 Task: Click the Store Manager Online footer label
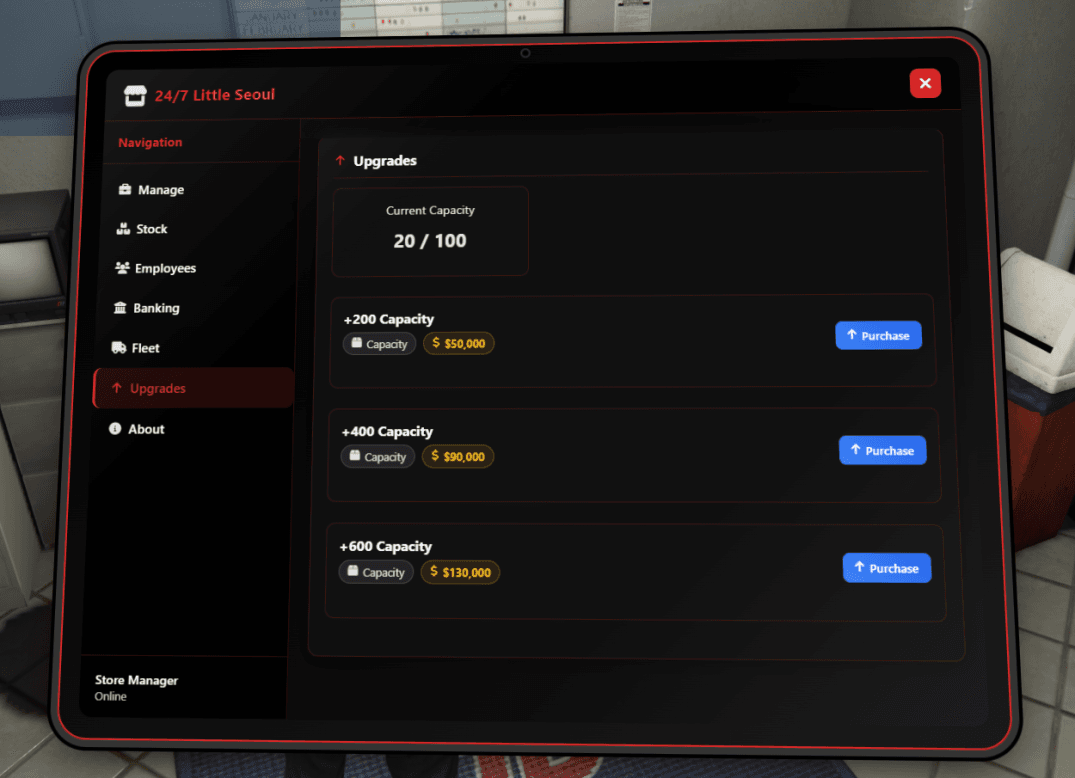[136, 687]
